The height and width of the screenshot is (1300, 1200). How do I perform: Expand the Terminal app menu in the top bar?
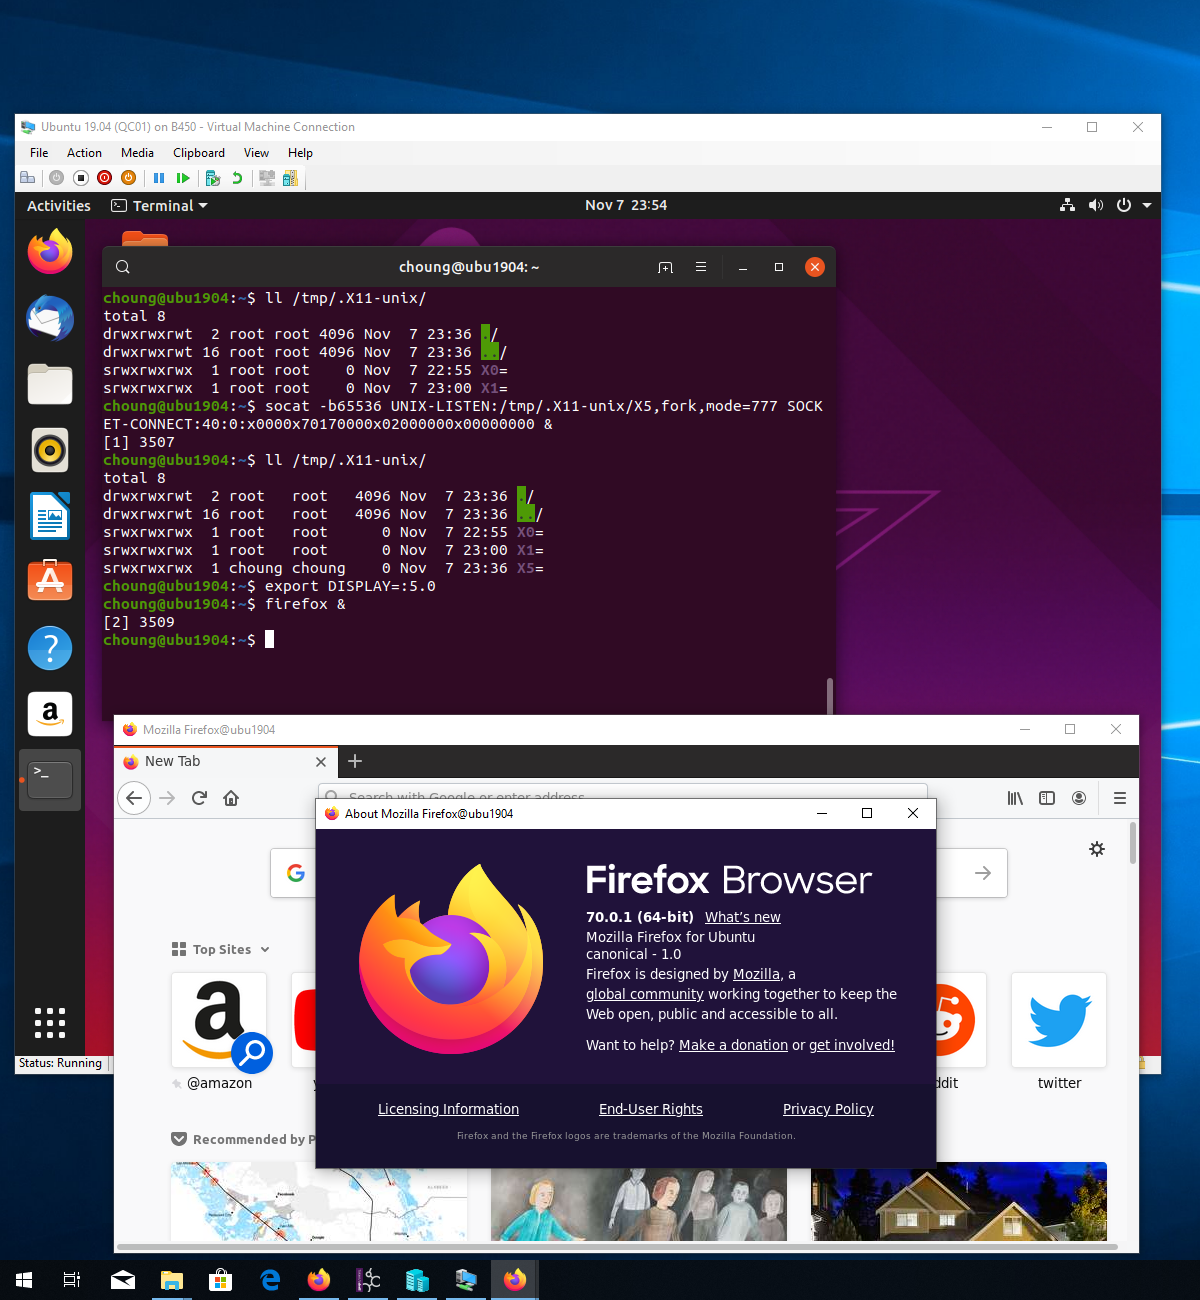point(160,206)
